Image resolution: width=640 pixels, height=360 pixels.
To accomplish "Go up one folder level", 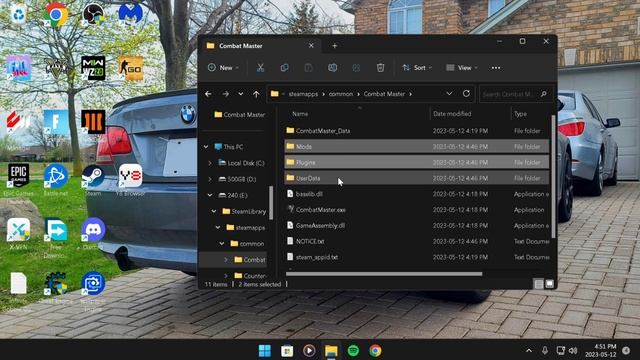I will 256,94.
